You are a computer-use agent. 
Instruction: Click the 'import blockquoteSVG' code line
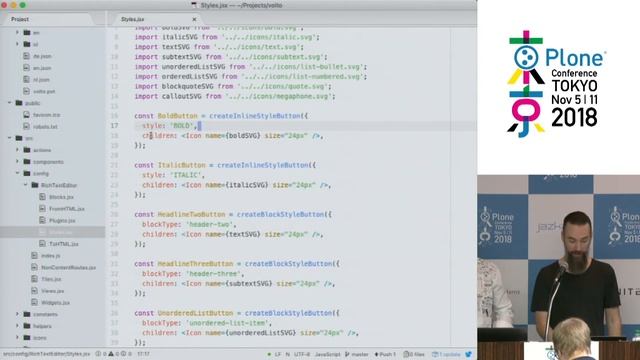(233, 87)
